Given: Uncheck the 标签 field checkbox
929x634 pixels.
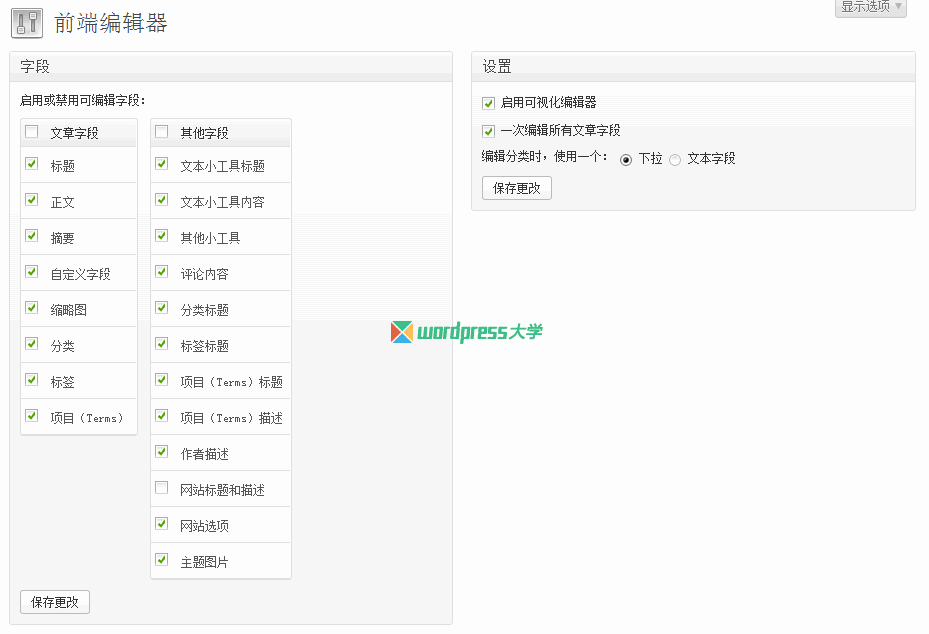Looking at the screenshot, I should [x=32, y=379].
